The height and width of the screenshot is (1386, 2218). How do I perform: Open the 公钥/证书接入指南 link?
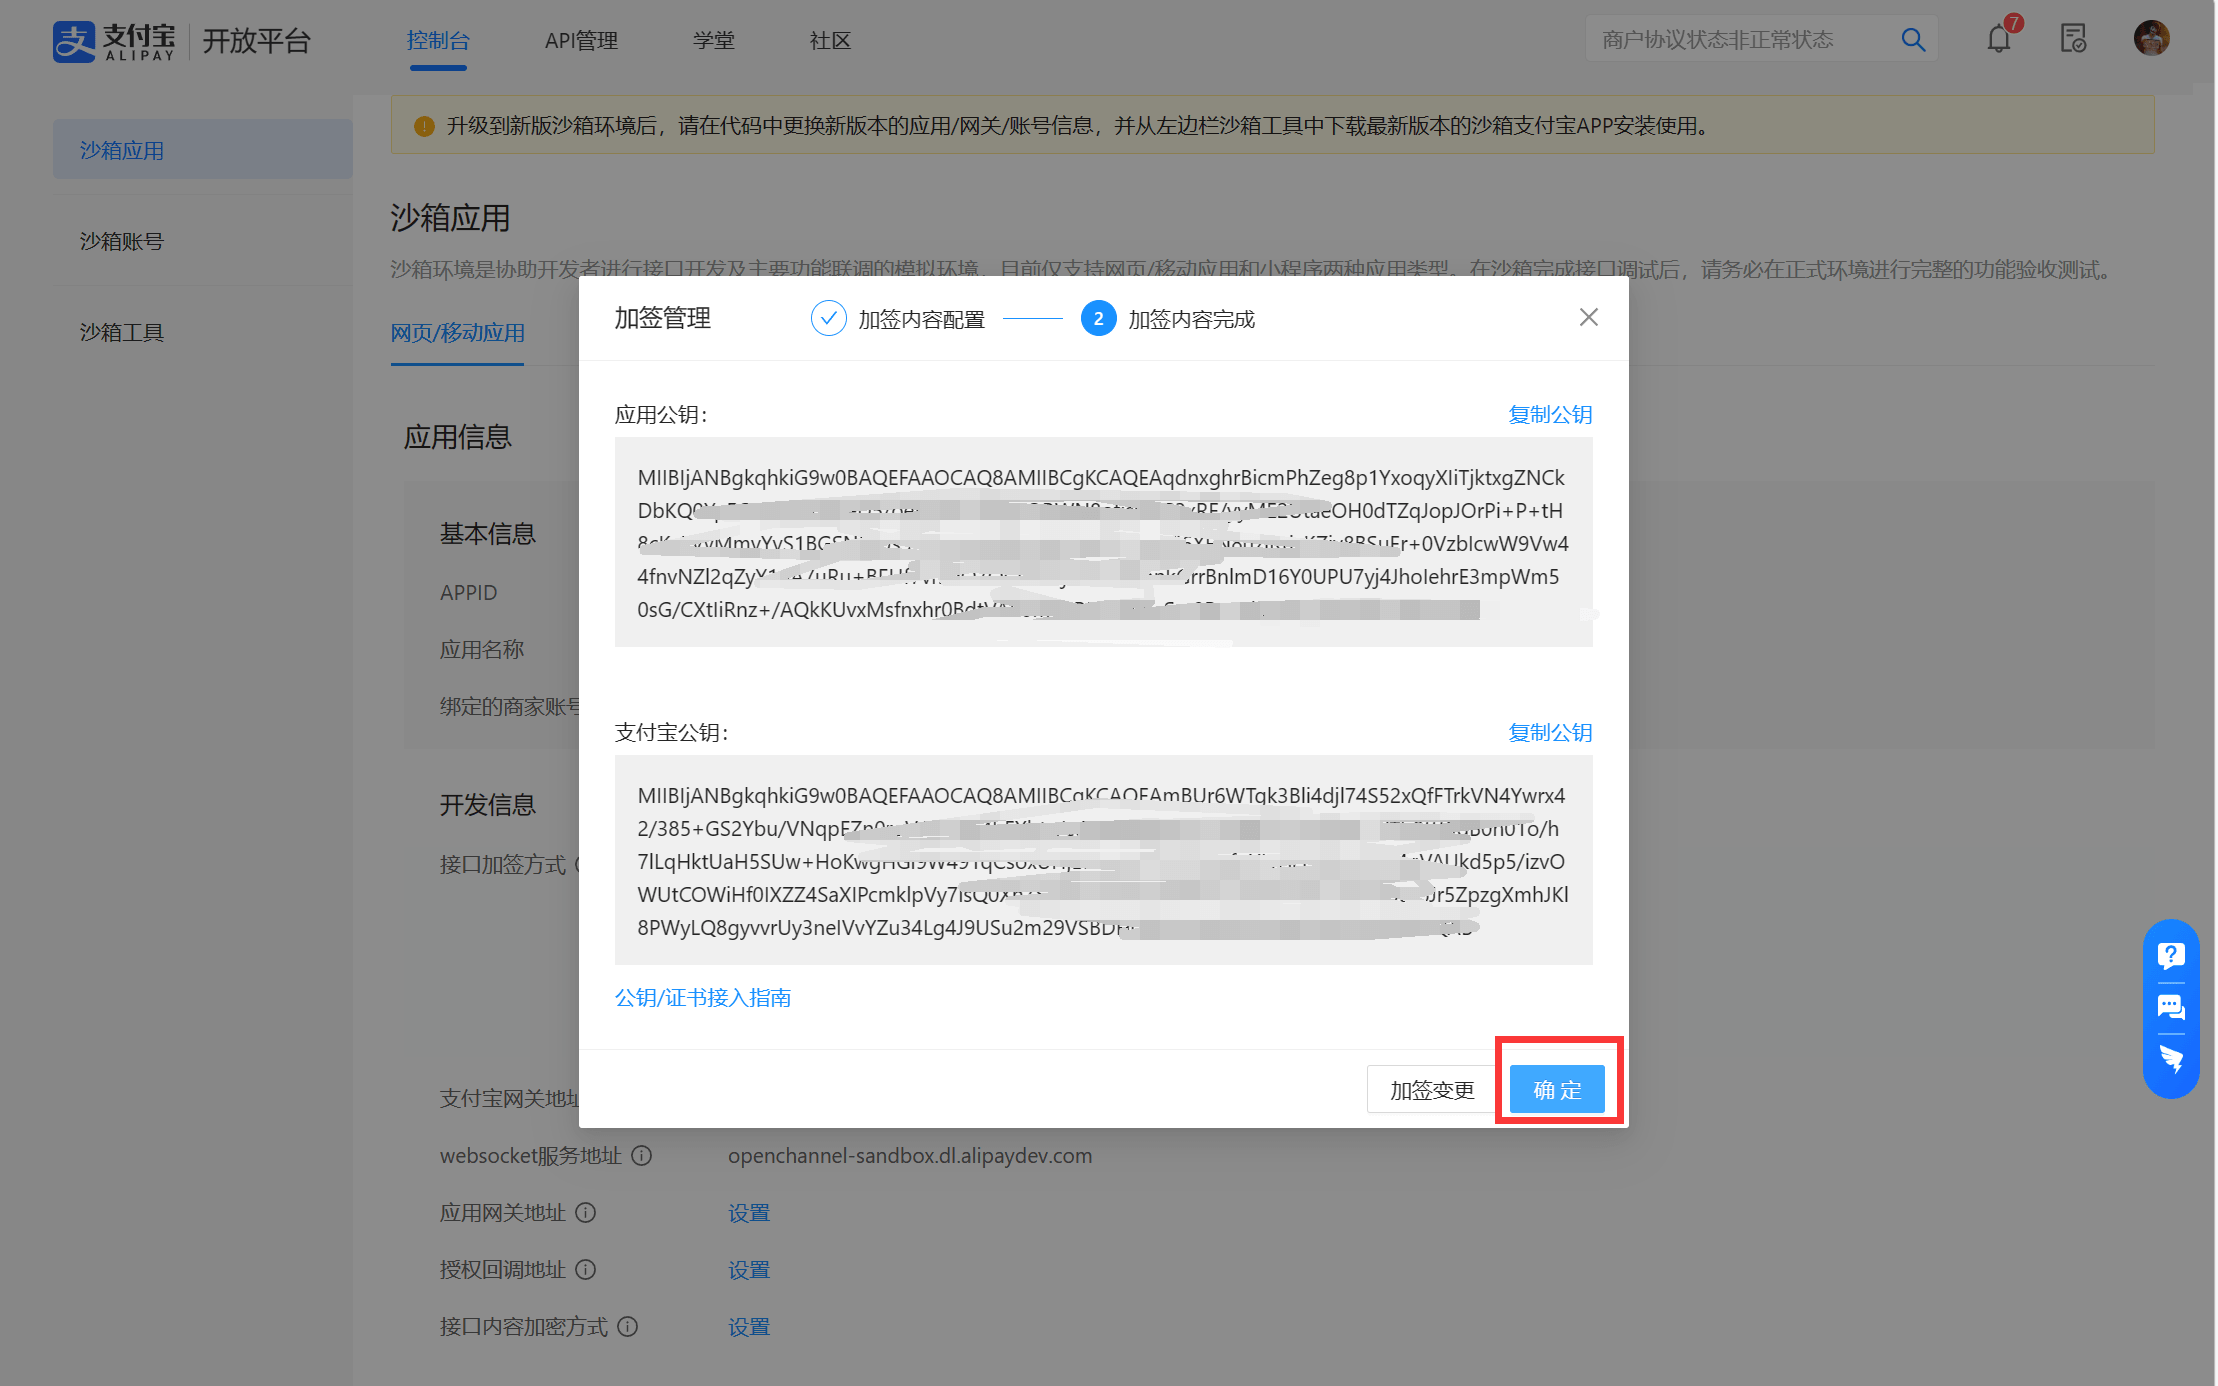702,997
